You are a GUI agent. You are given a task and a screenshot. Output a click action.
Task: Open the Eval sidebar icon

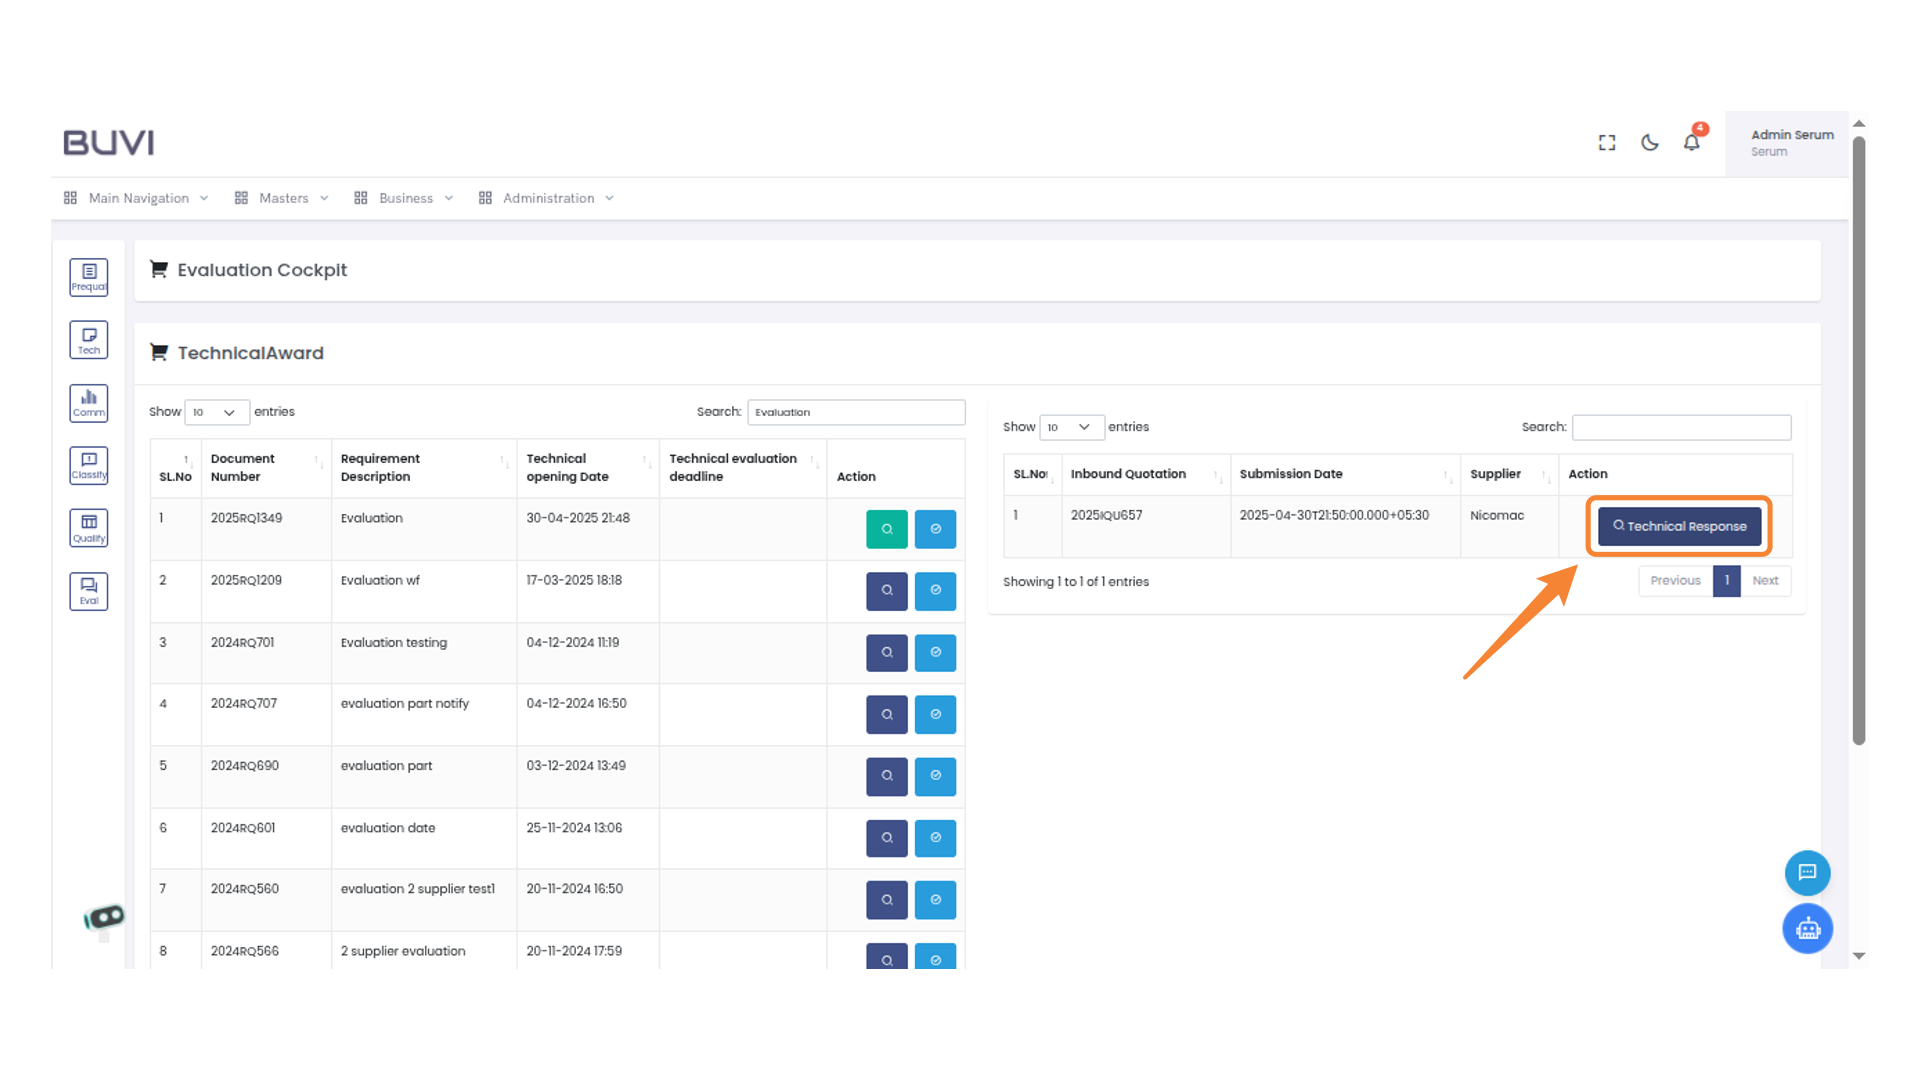point(89,591)
